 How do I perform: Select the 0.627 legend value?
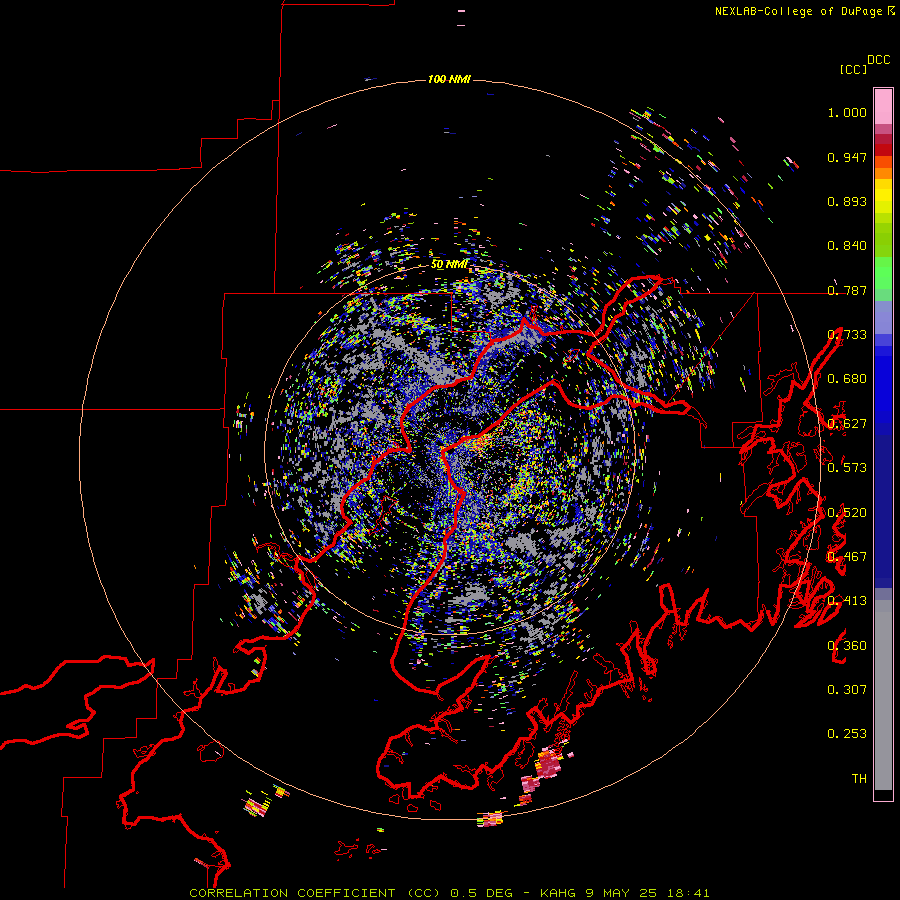(x=847, y=424)
